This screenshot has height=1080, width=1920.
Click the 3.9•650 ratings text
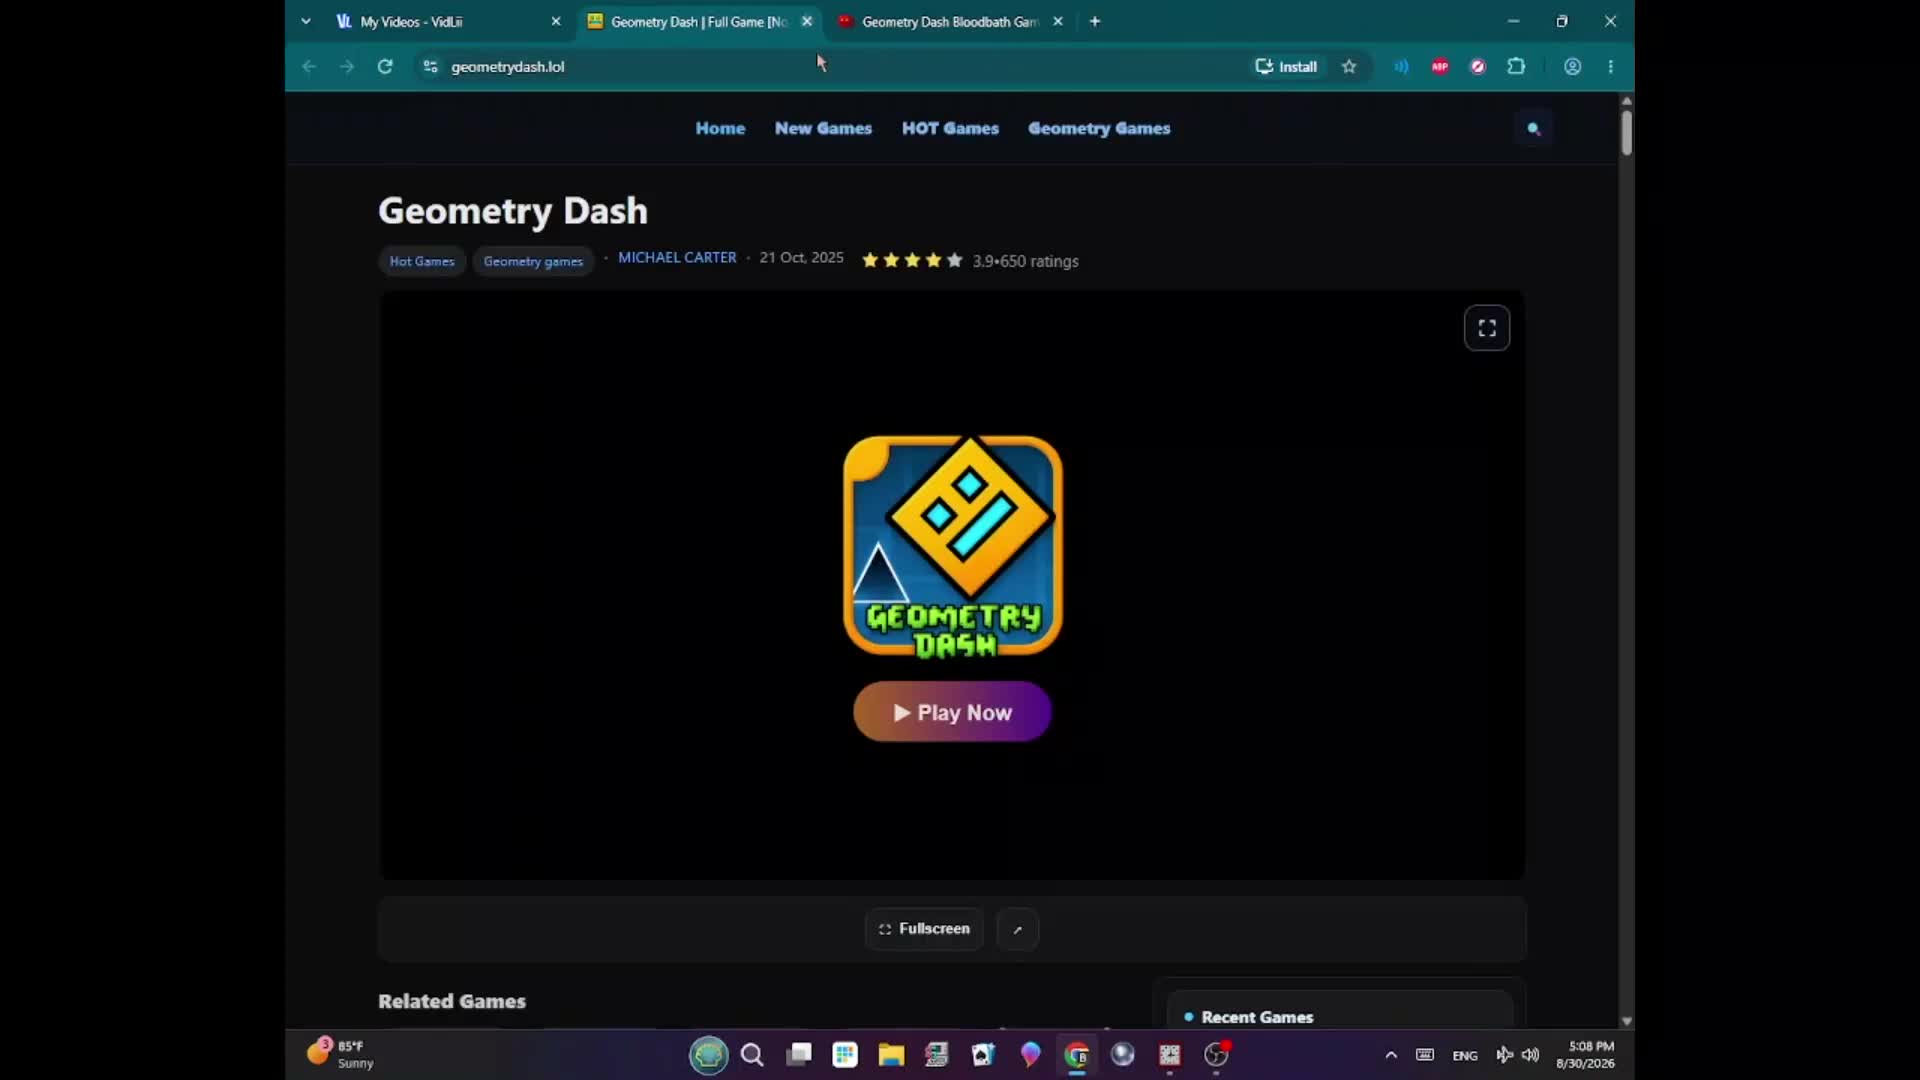[1025, 261]
